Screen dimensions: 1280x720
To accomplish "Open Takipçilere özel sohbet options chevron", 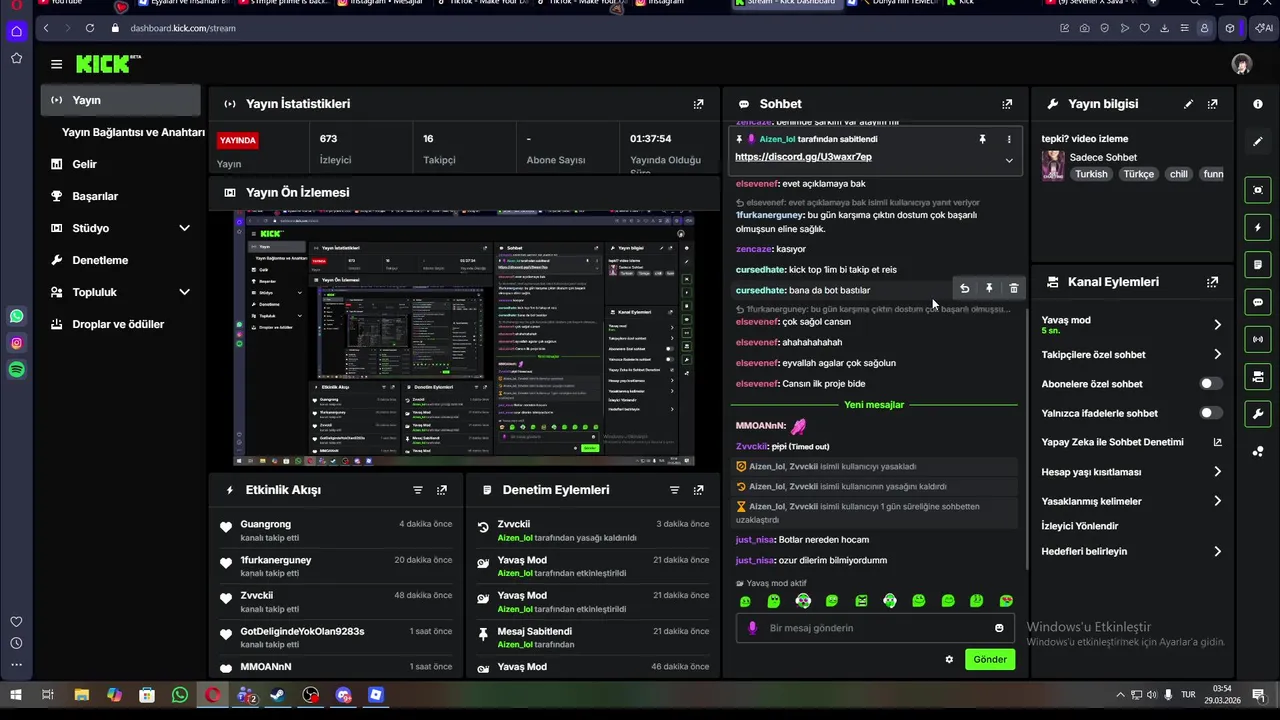I will click(1217, 354).
